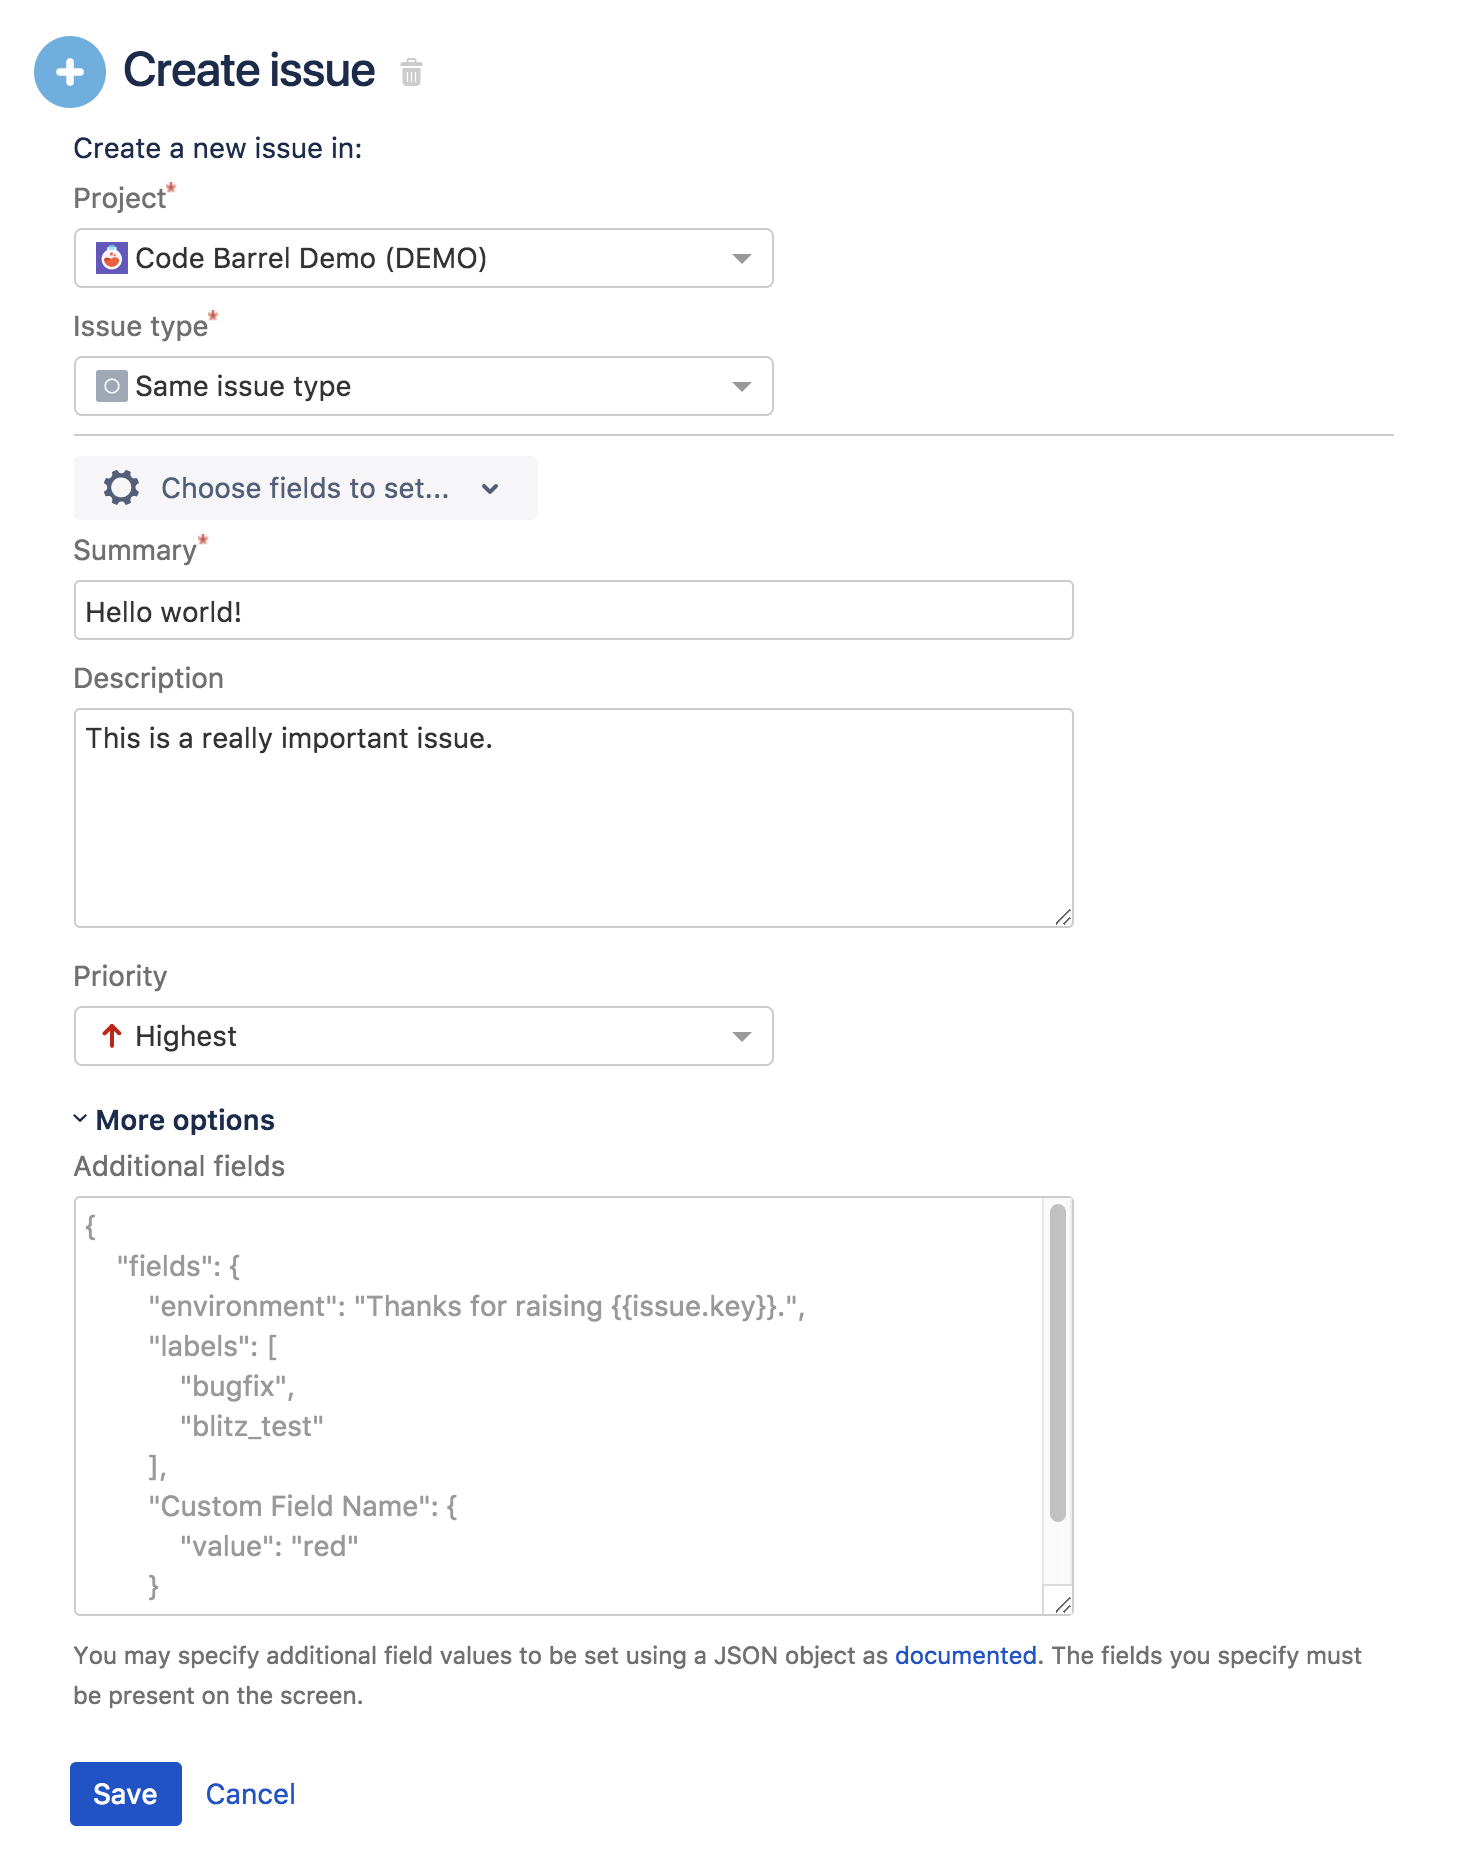
Task: Open the Project dropdown arrow
Action: tap(741, 259)
